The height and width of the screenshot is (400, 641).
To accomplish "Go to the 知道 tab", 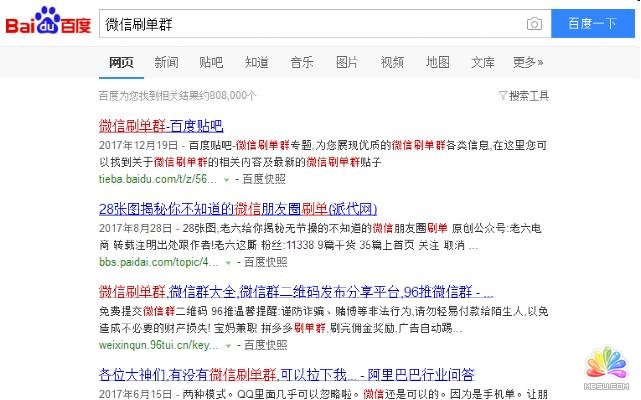I will (x=257, y=62).
